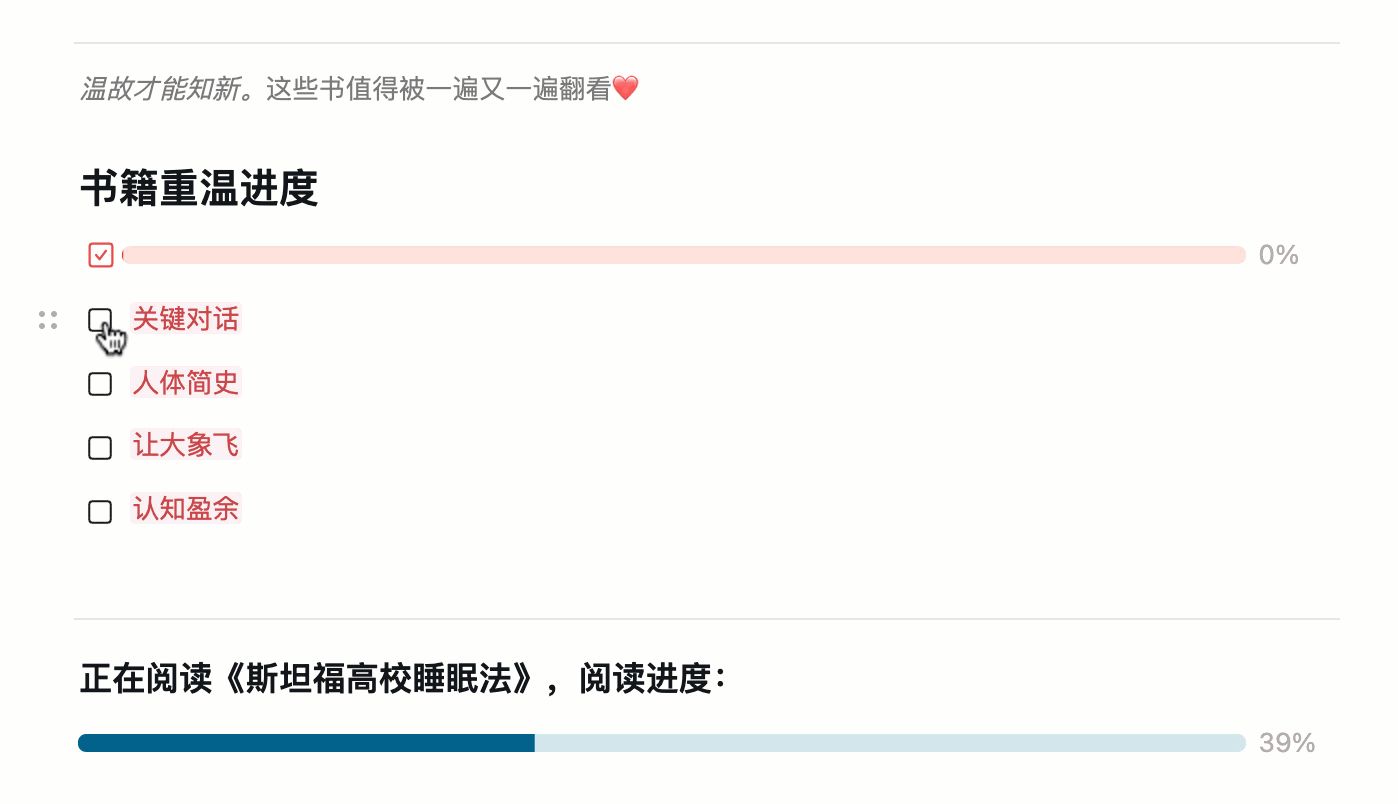Tick the 人体简史 checkbox
The image size is (1398, 804).
coord(100,384)
